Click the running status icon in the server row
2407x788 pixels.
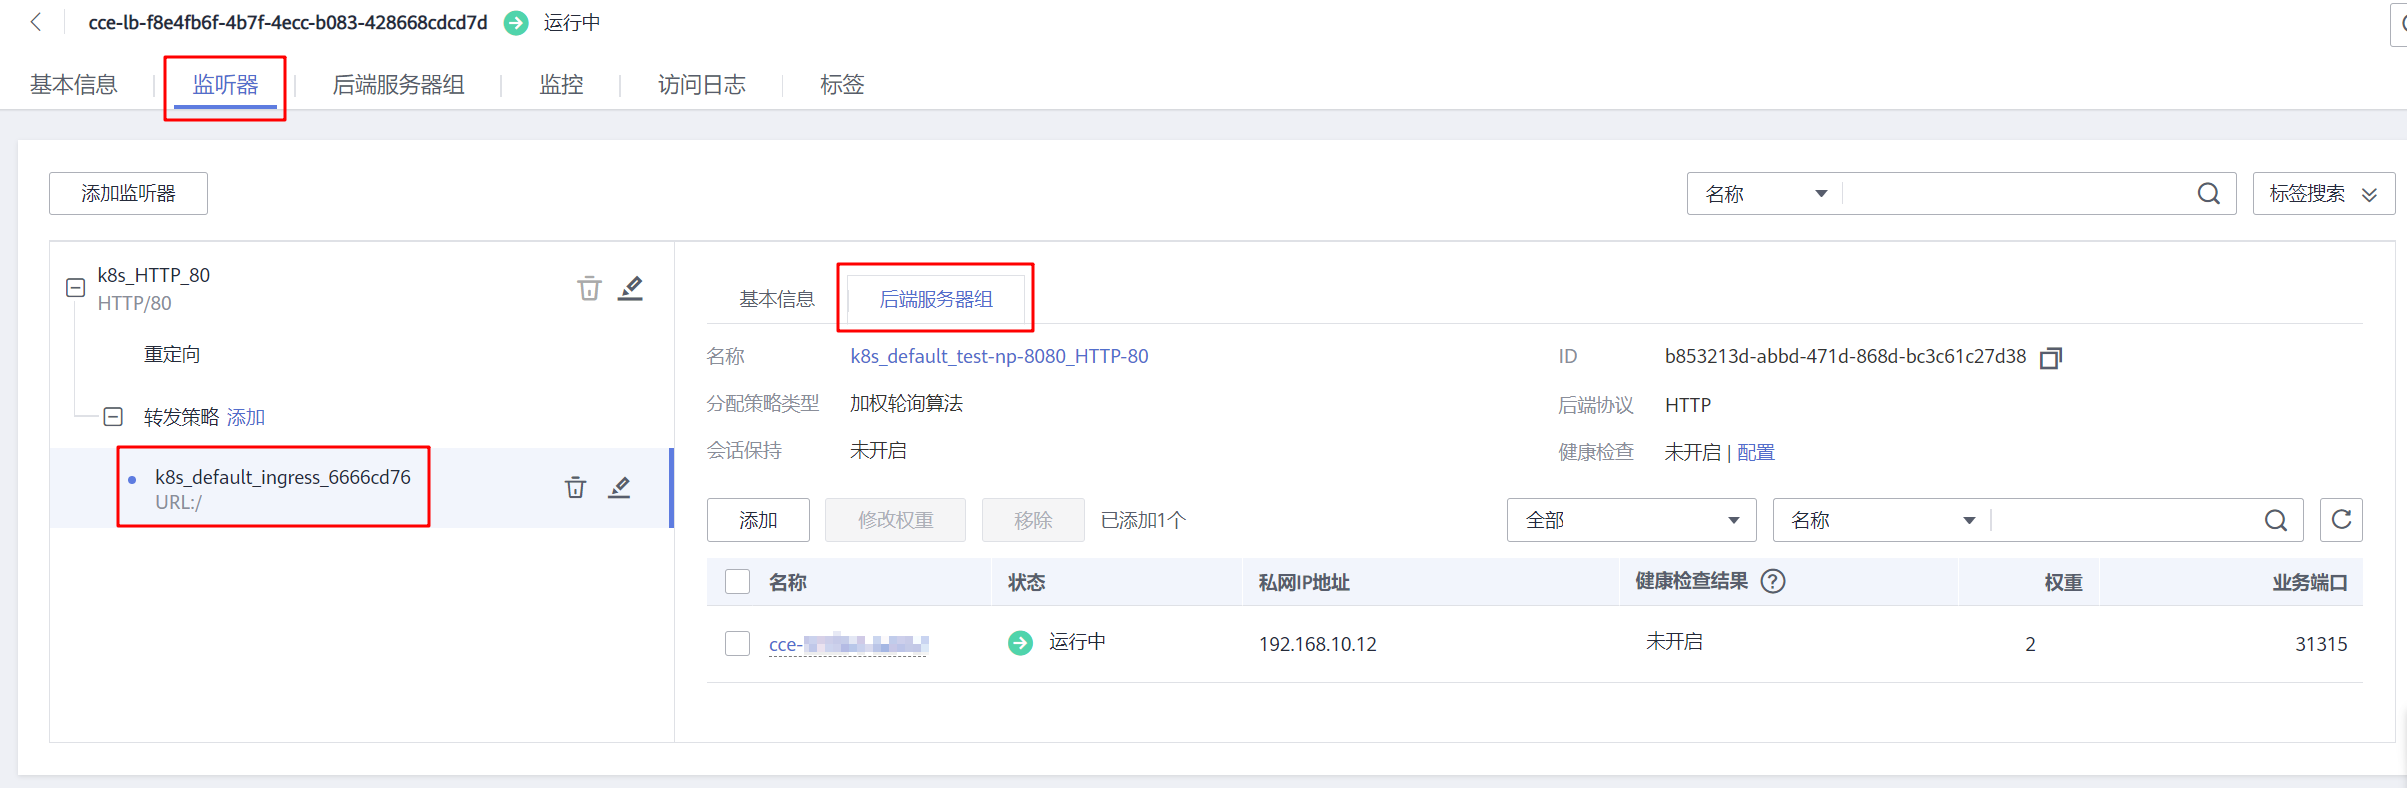pyautogui.click(x=1020, y=643)
